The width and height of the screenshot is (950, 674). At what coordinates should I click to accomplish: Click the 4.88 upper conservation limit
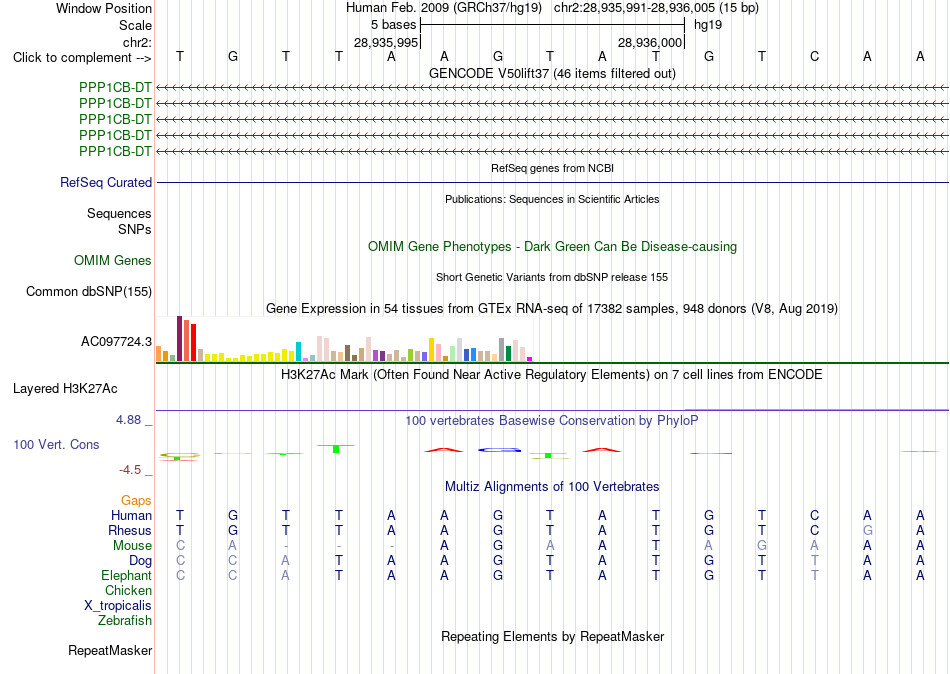(128, 420)
